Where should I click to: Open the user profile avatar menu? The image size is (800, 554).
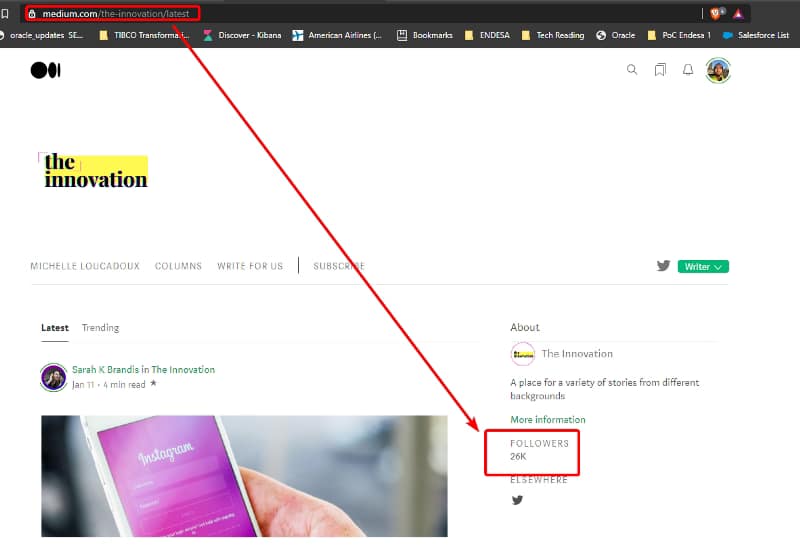[x=718, y=70]
